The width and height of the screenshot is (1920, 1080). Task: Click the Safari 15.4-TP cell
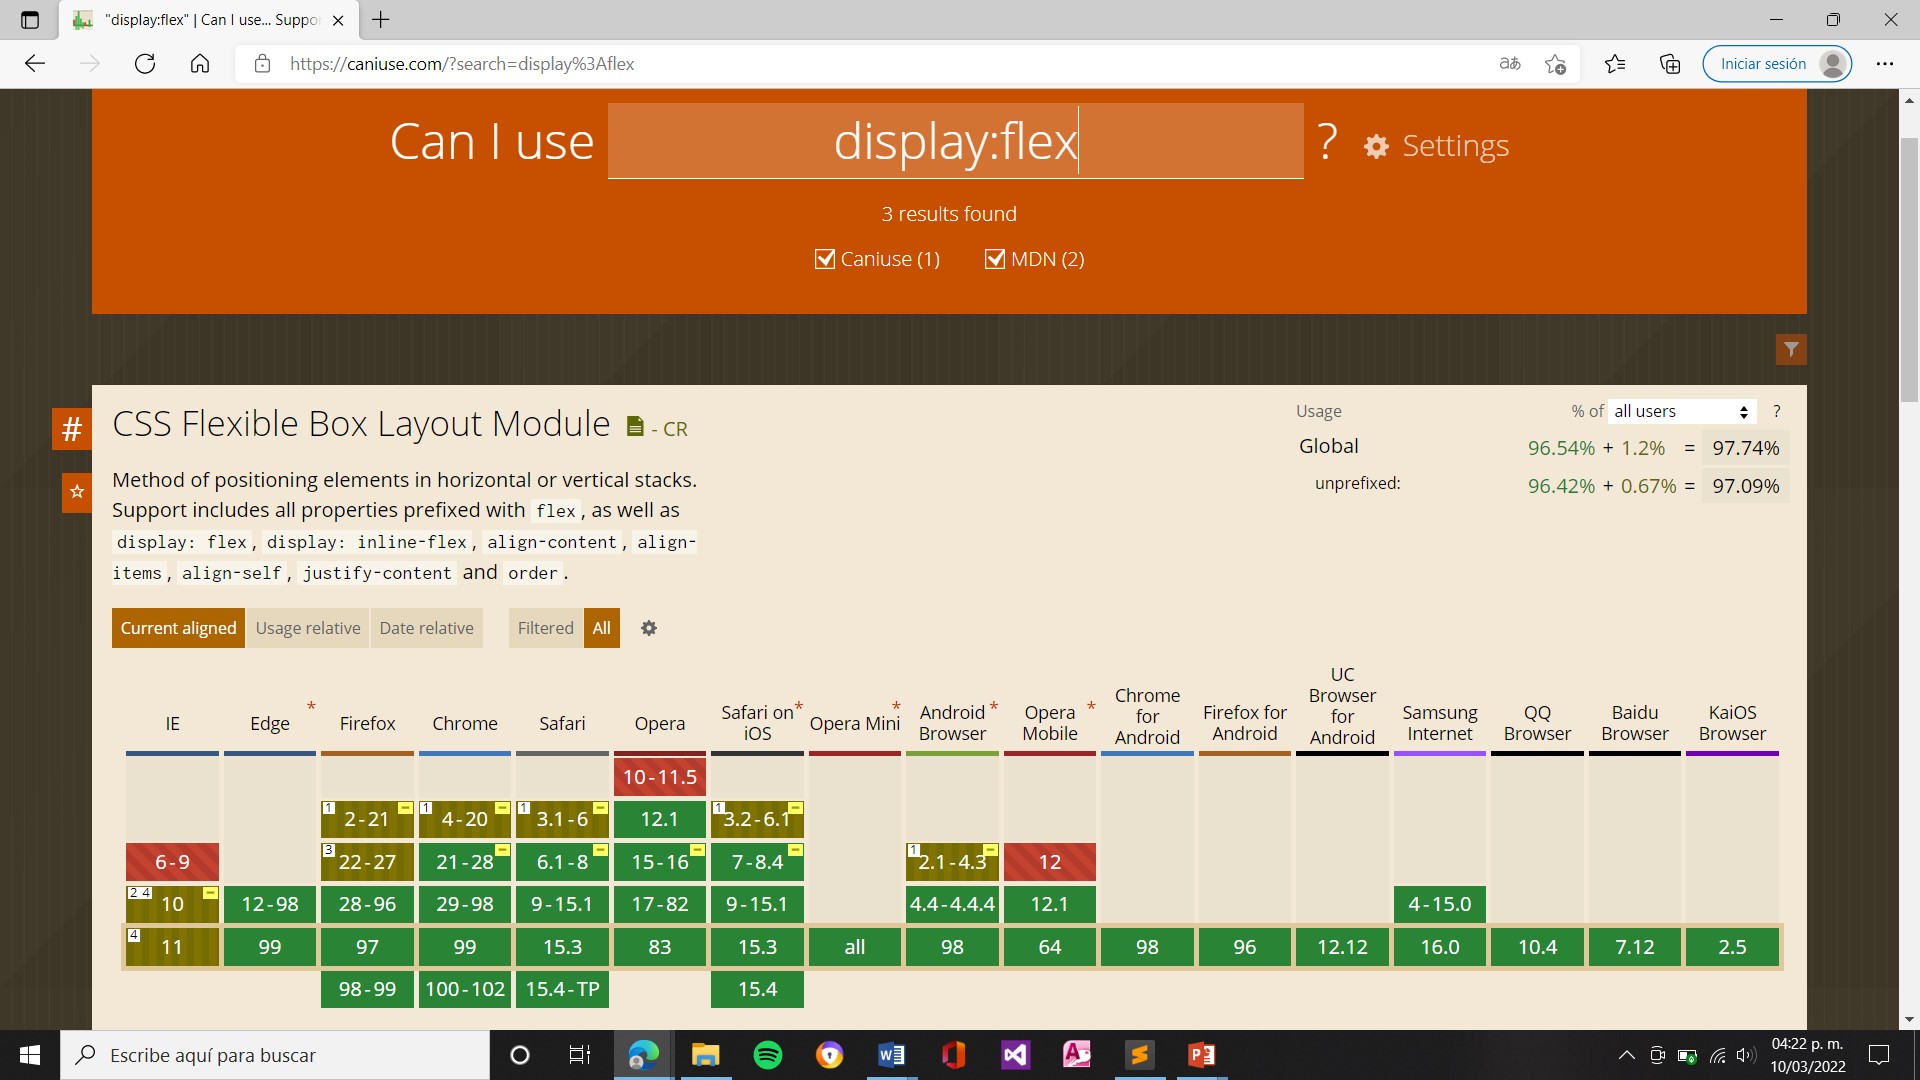click(562, 989)
